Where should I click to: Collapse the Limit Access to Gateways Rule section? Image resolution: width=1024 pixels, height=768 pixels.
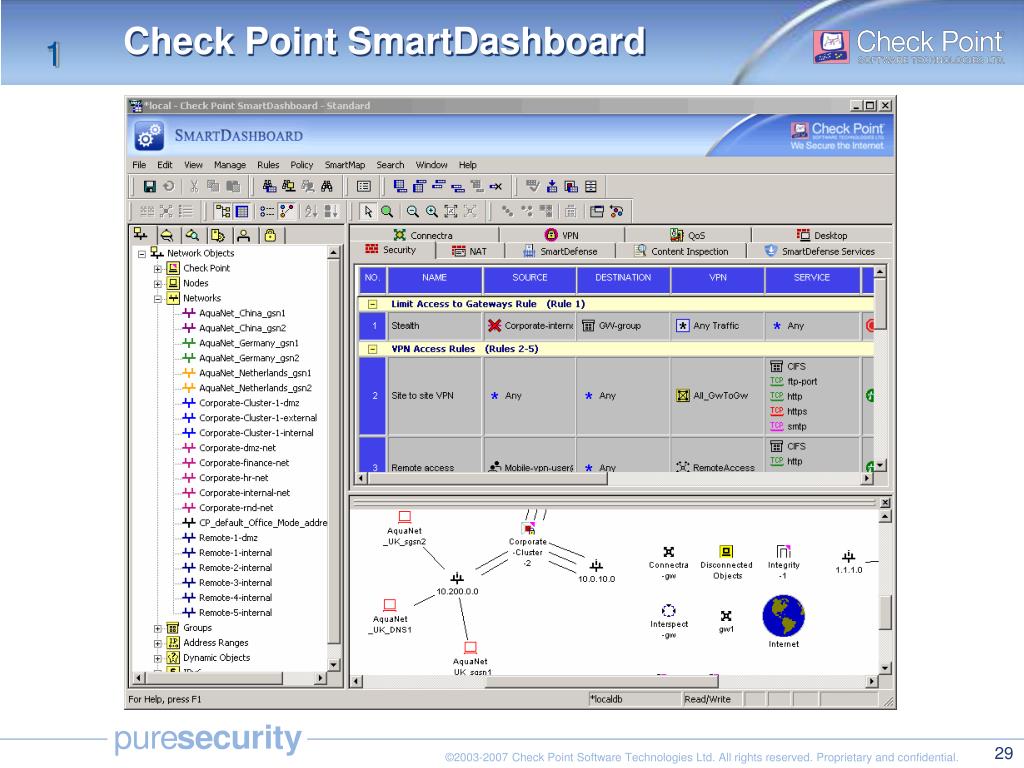click(x=372, y=304)
